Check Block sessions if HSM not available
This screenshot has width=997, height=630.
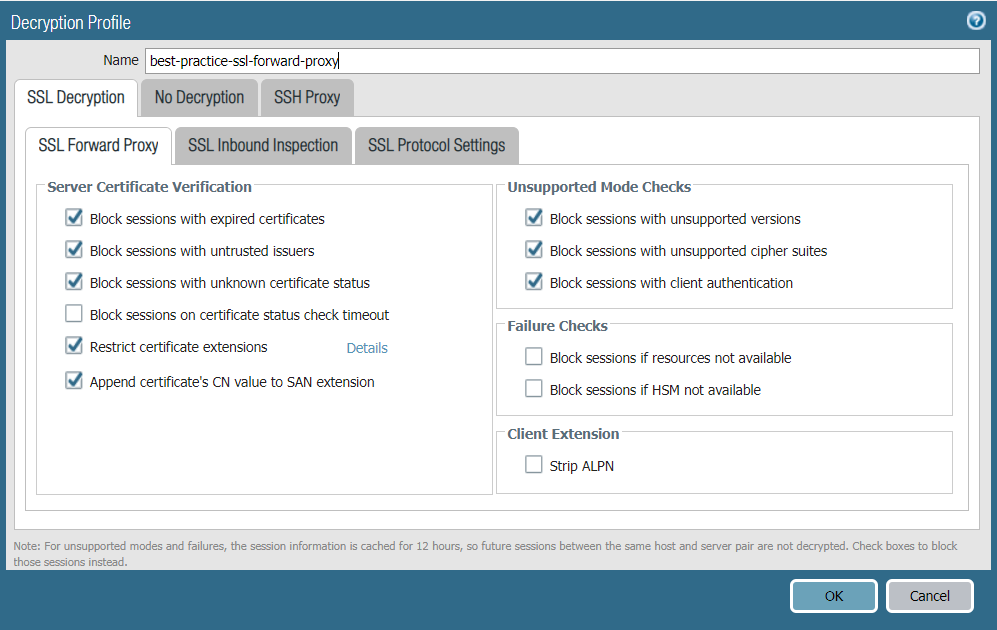click(x=534, y=389)
